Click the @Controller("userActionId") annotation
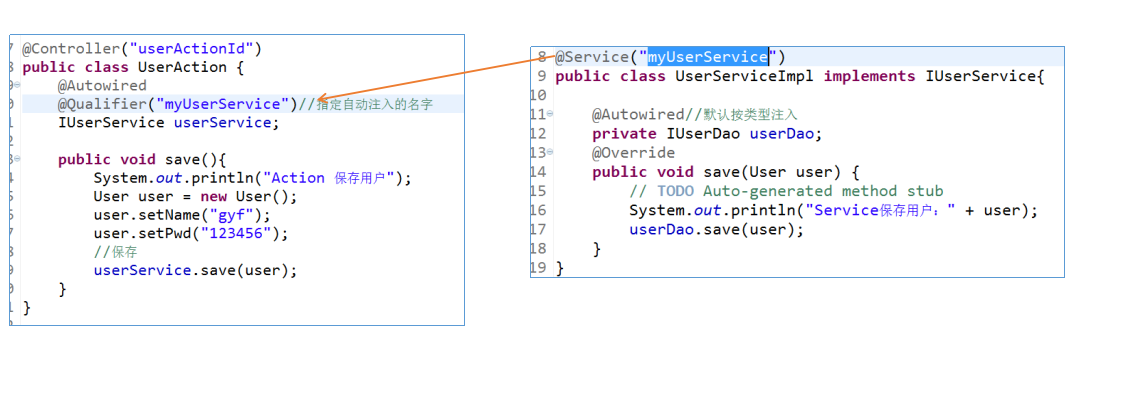The height and width of the screenshot is (396, 1133). click(x=142, y=49)
